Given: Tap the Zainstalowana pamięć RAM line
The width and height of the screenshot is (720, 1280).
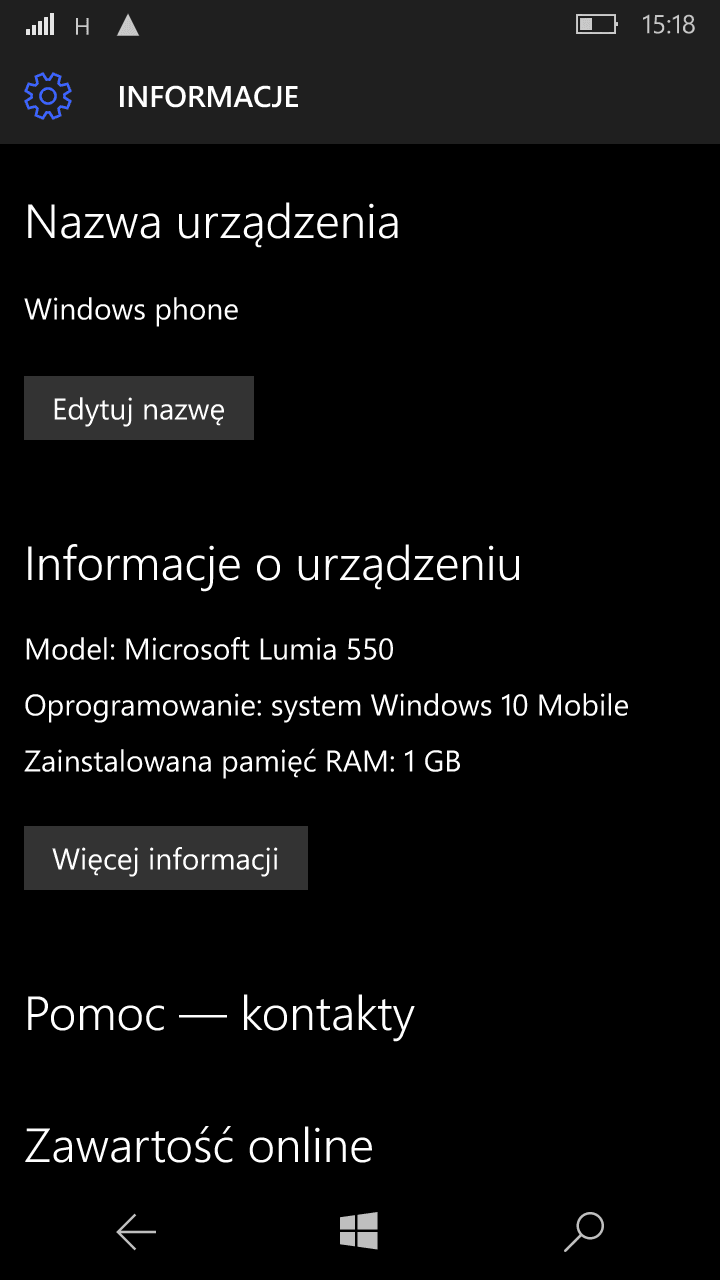Looking at the screenshot, I should 243,762.
